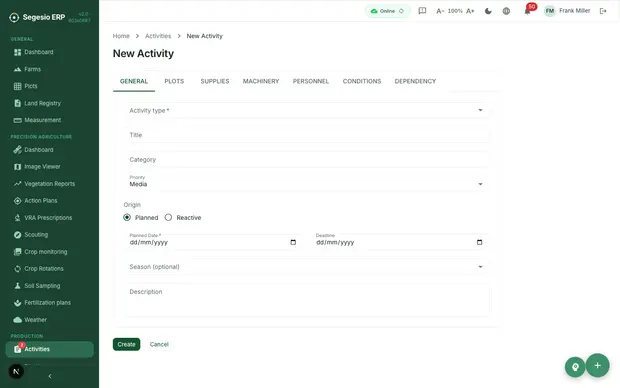Open the Dashboard icon under General

coord(17,52)
